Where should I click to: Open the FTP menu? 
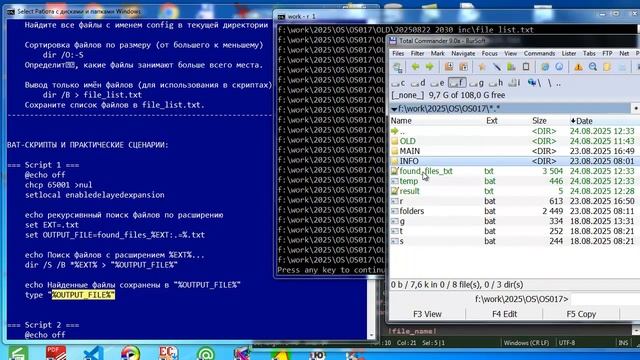607,53
